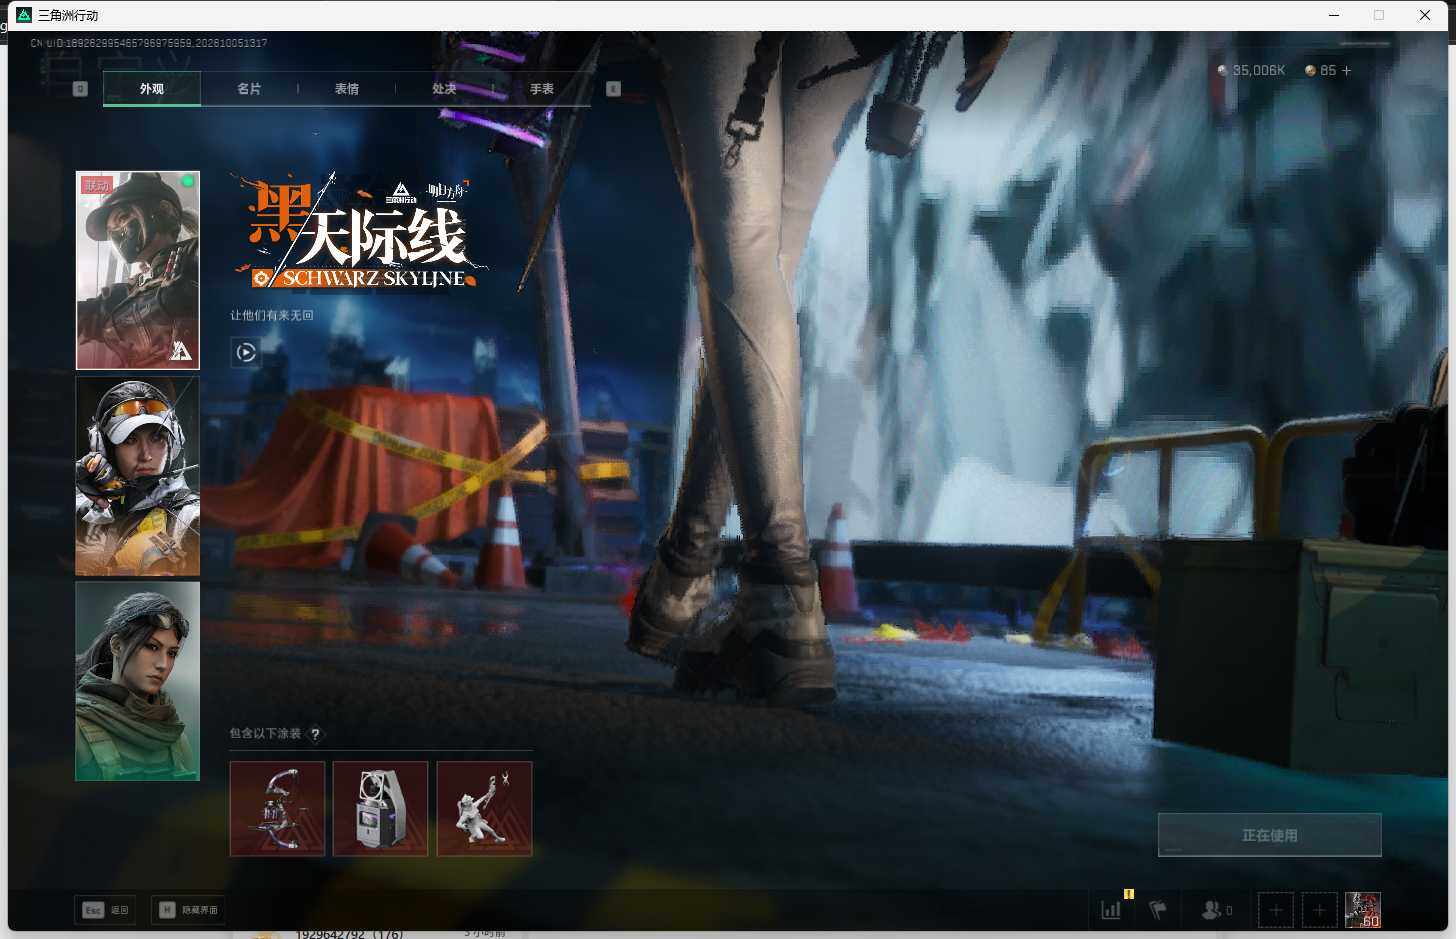Open the 手表 tab
The image size is (1456, 939).
pyautogui.click(x=542, y=89)
